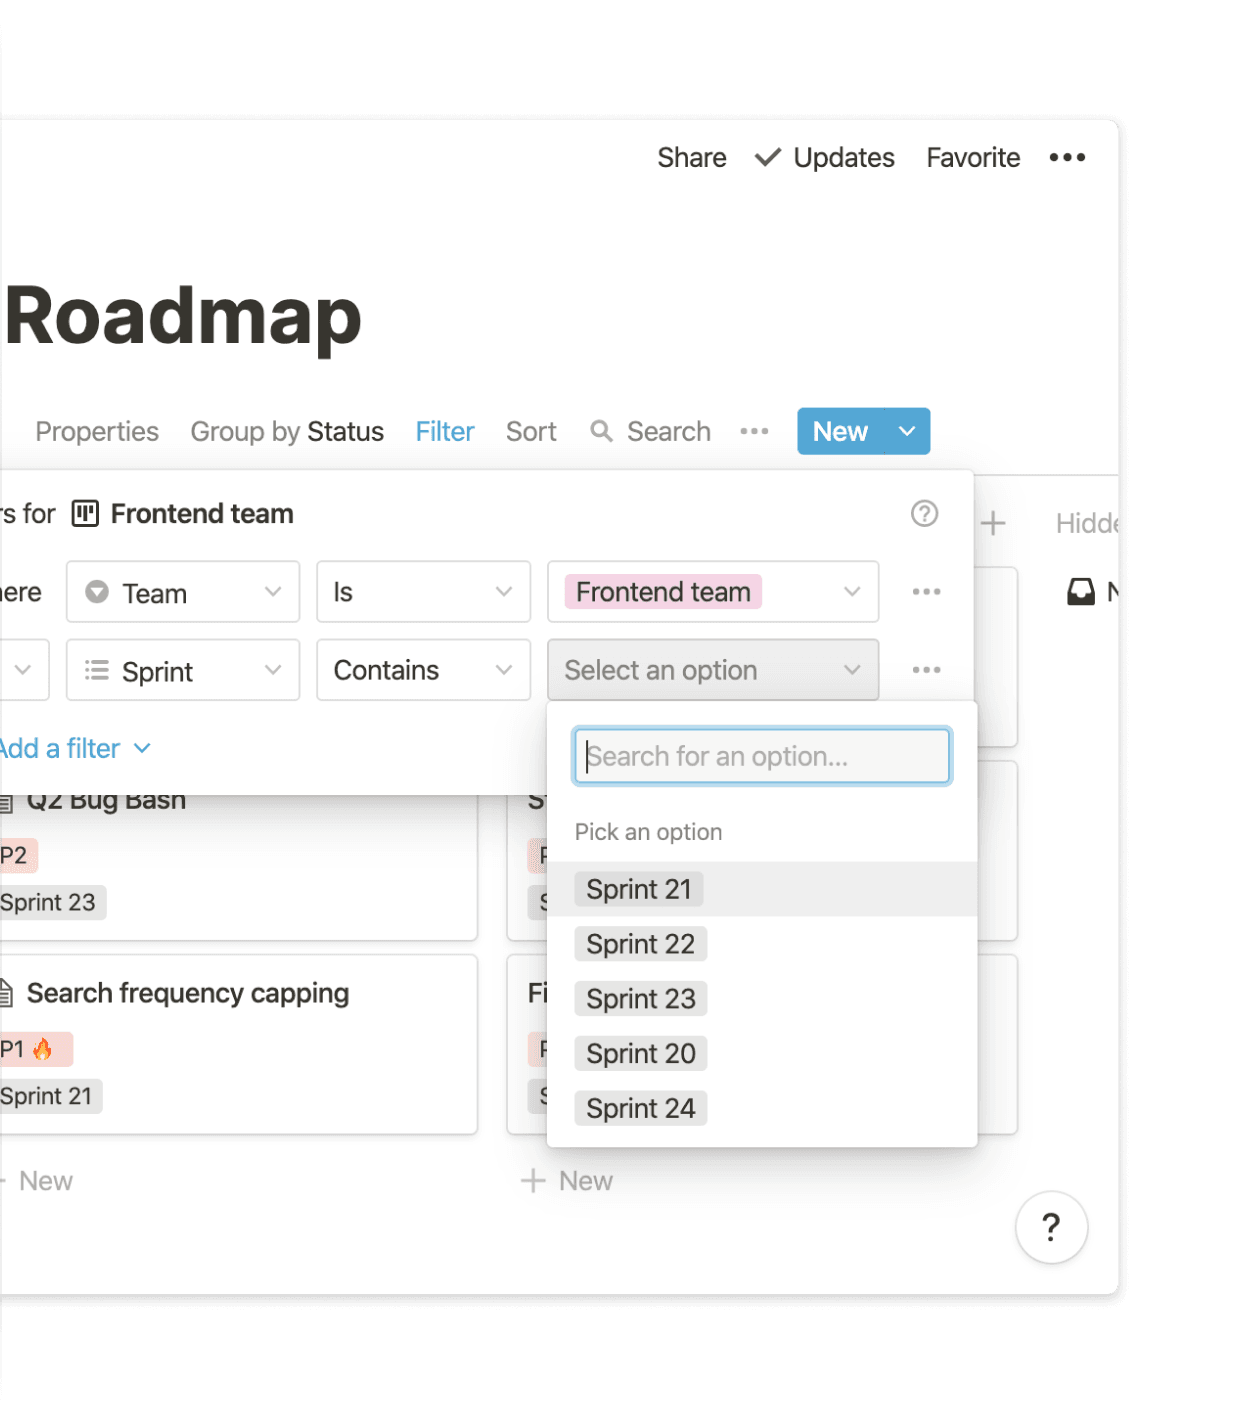
Task: Open the help circle icon in the filter panel
Action: coord(924,514)
